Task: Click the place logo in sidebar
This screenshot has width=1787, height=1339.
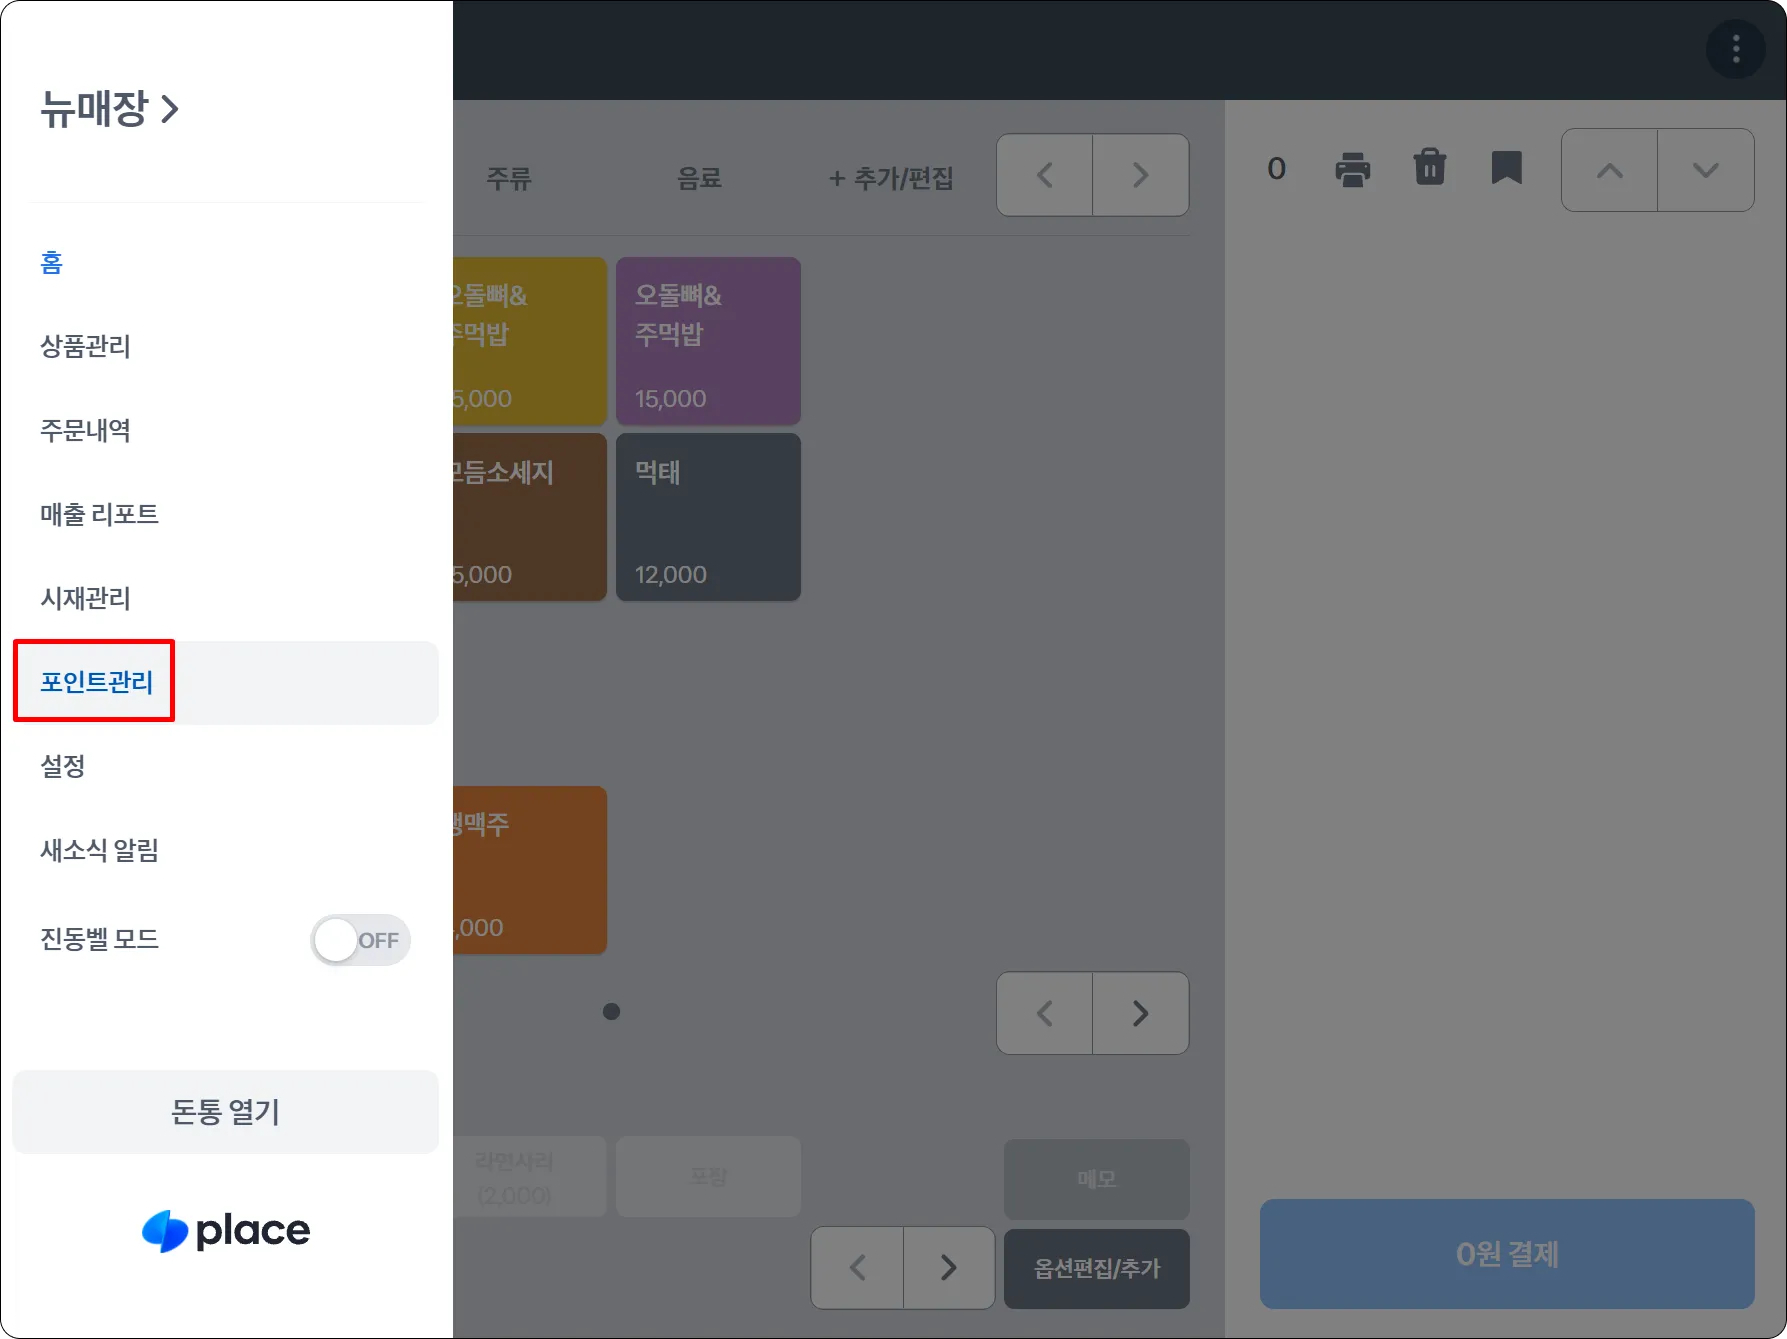Action: [x=226, y=1230]
